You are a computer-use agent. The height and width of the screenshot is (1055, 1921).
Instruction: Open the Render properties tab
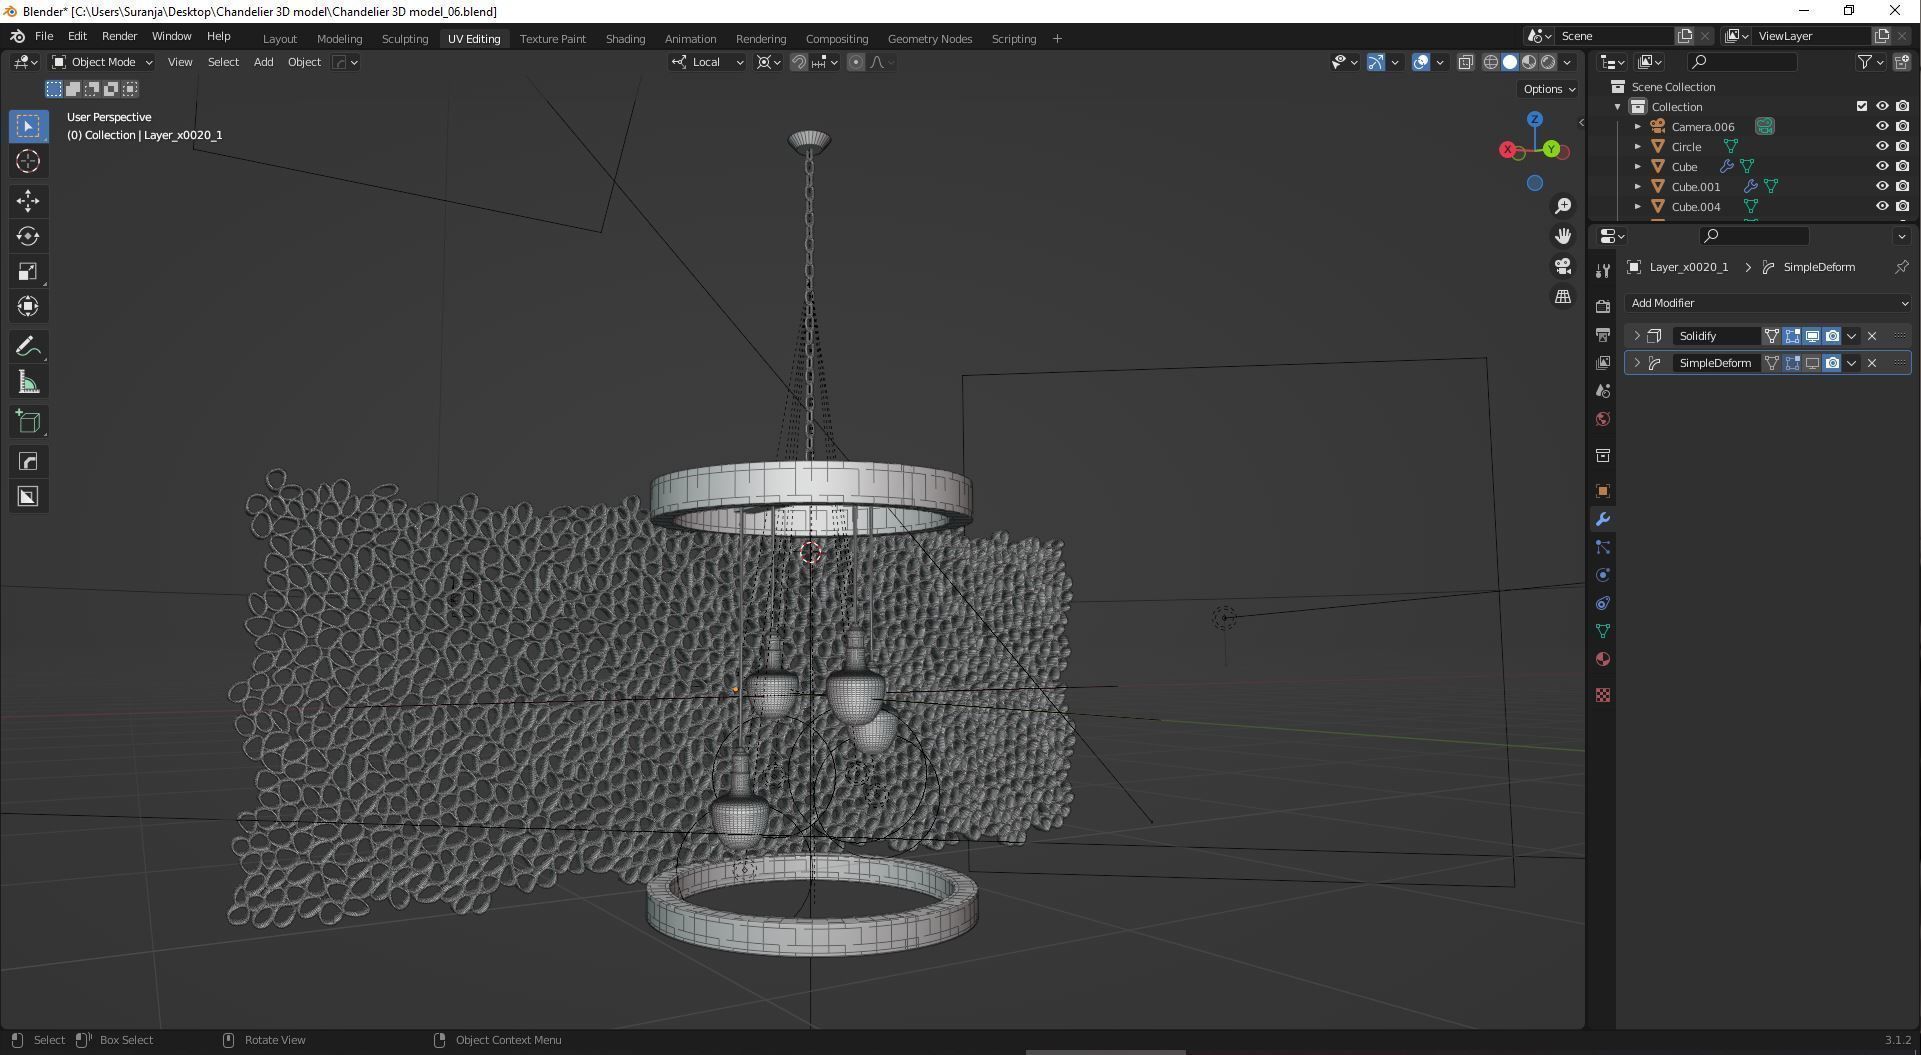point(1603,306)
